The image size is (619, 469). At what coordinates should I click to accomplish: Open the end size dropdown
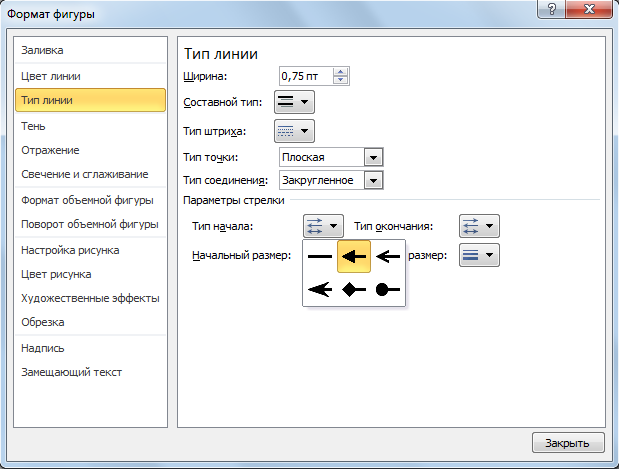coord(479,255)
